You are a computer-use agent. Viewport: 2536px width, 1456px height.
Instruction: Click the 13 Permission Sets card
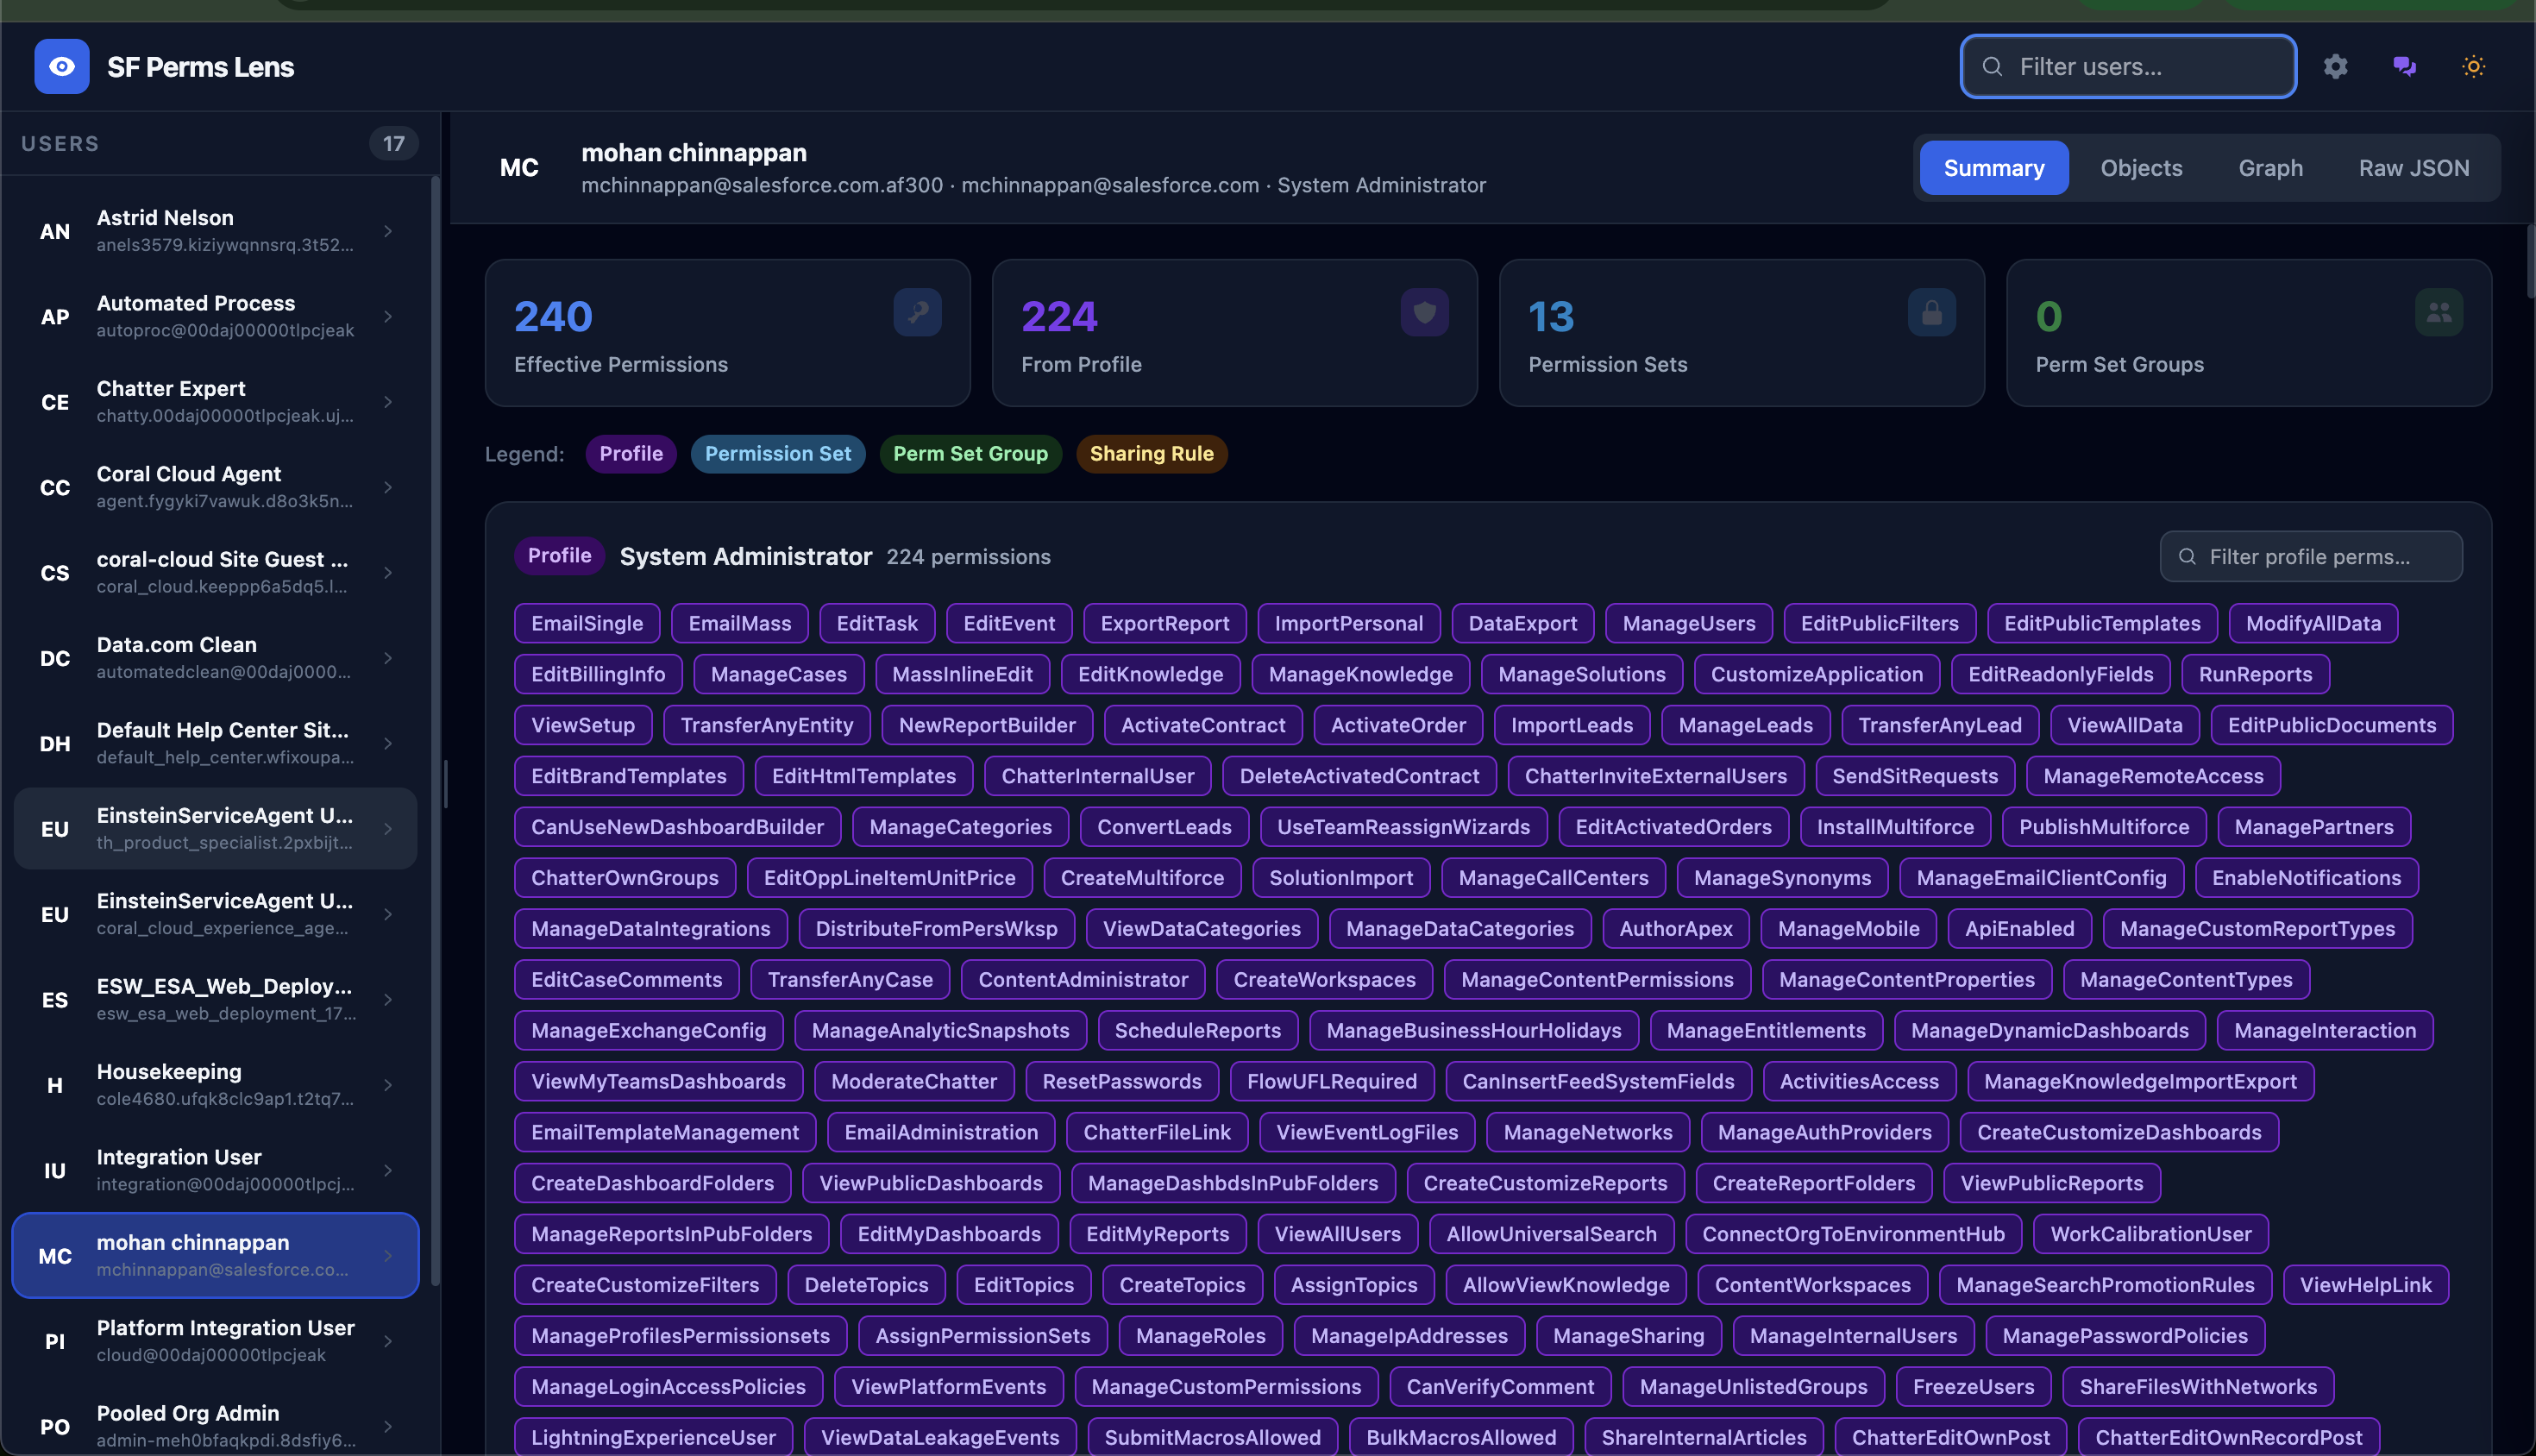coord(1741,333)
